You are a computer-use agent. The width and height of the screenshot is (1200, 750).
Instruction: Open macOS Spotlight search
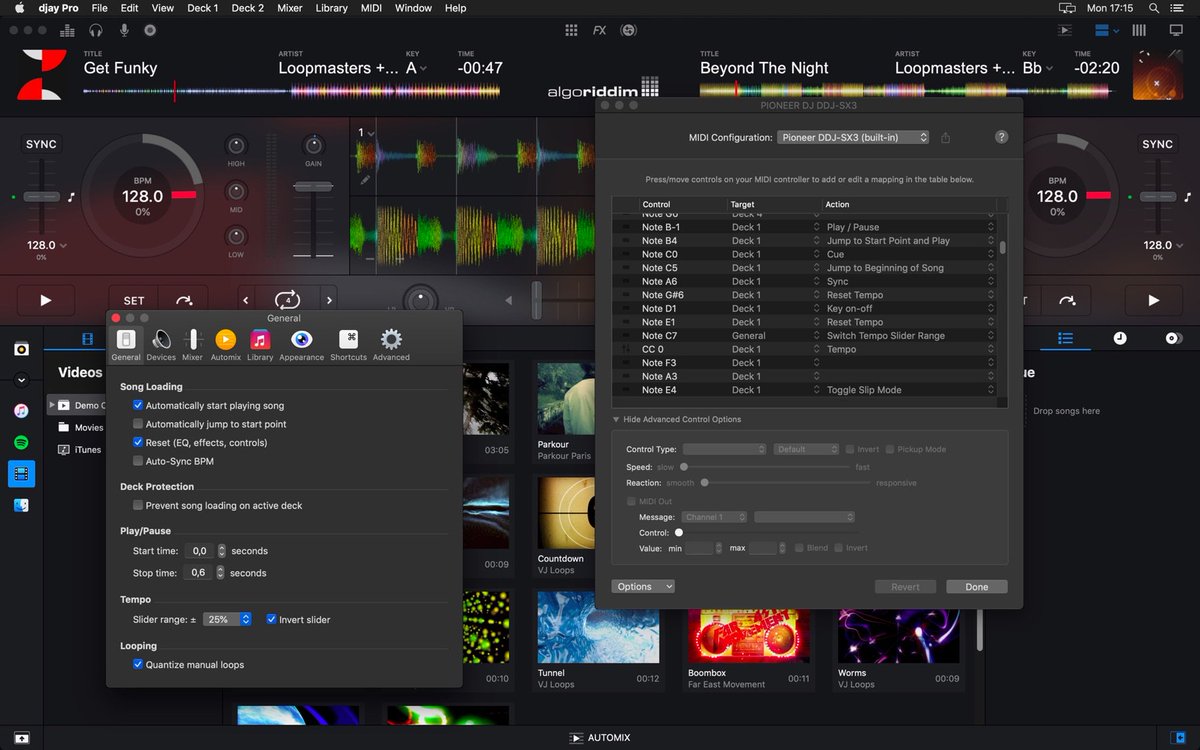click(x=1153, y=8)
